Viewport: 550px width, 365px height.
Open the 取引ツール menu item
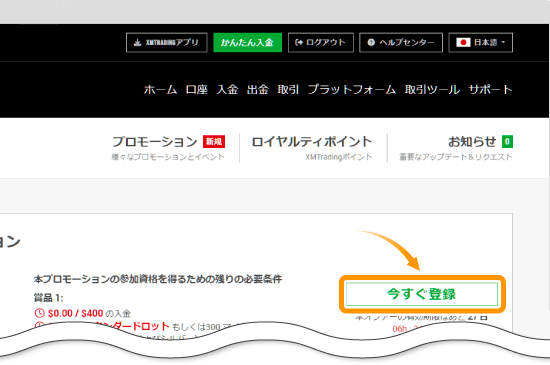pyautogui.click(x=432, y=90)
